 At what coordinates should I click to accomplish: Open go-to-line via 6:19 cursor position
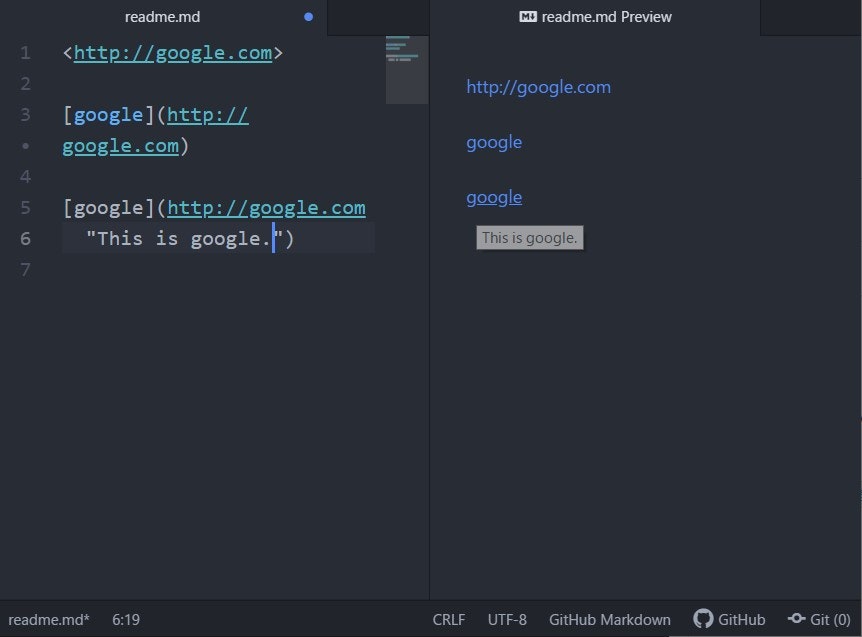(126, 620)
